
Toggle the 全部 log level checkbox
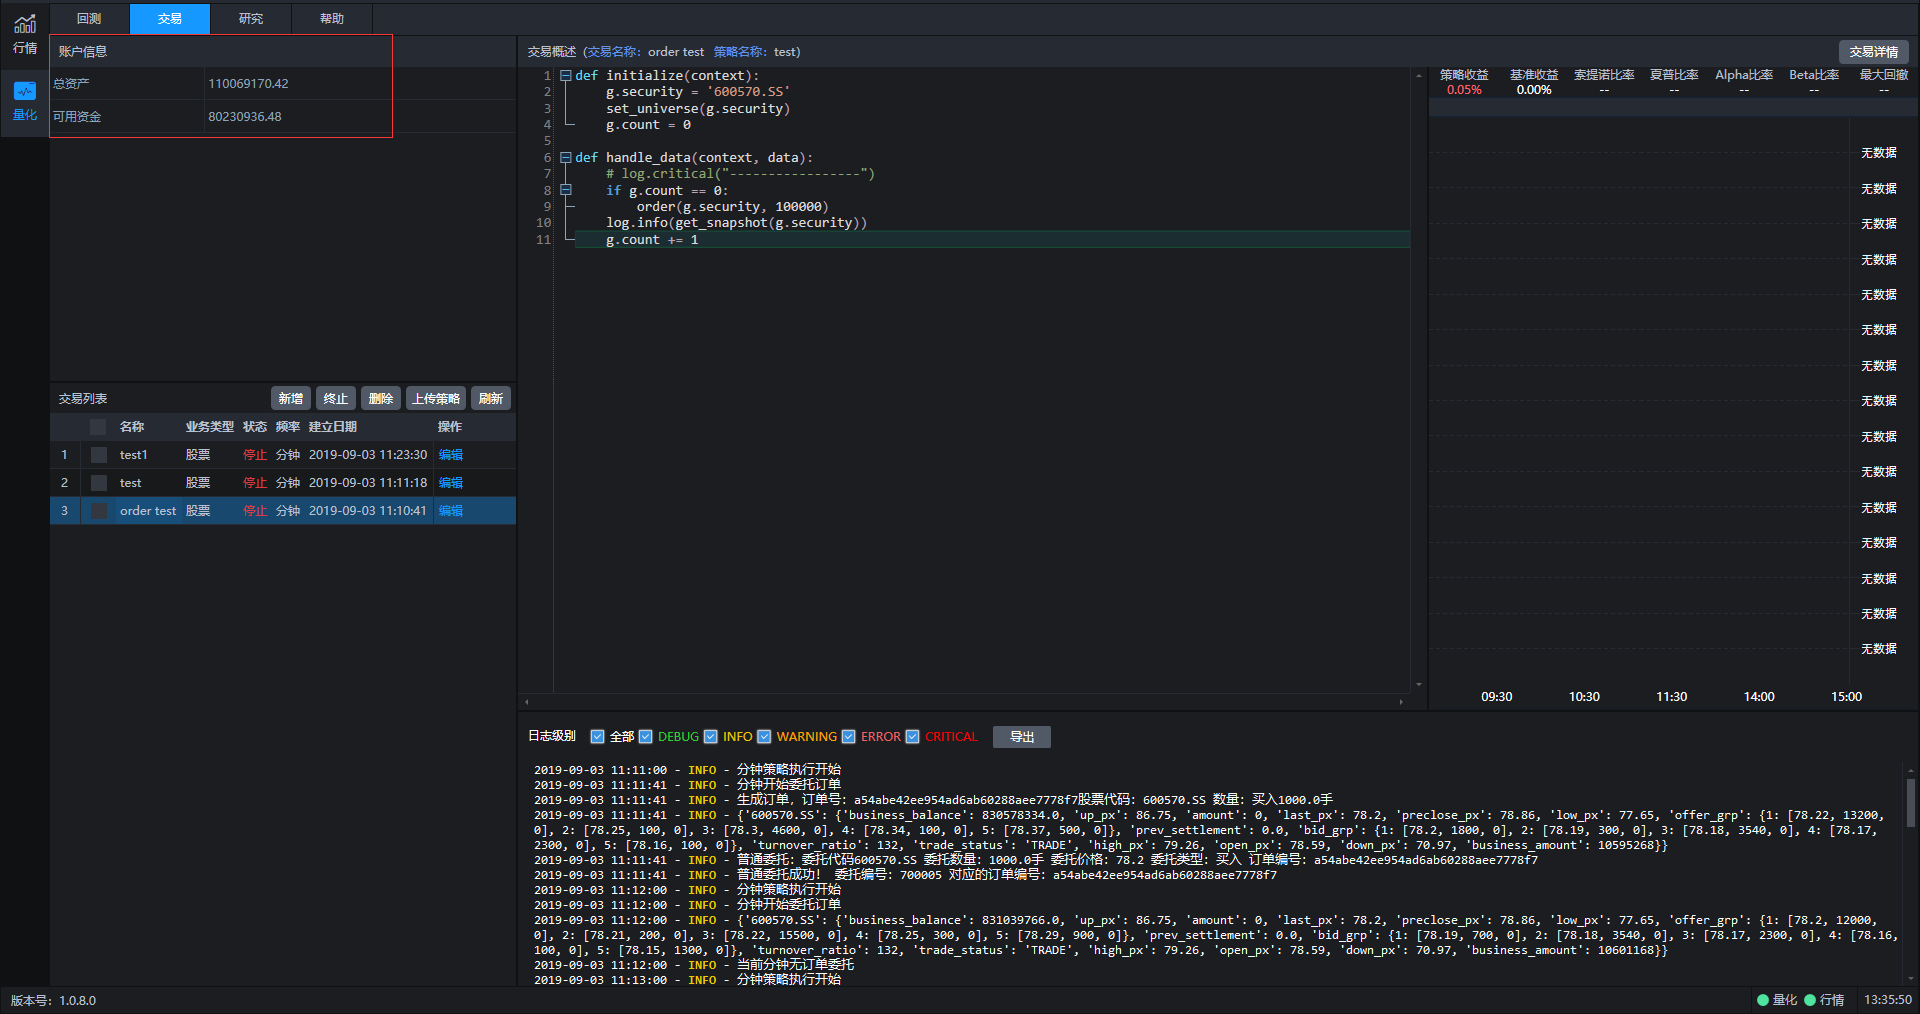pyautogui.click(x=598, y=737)
